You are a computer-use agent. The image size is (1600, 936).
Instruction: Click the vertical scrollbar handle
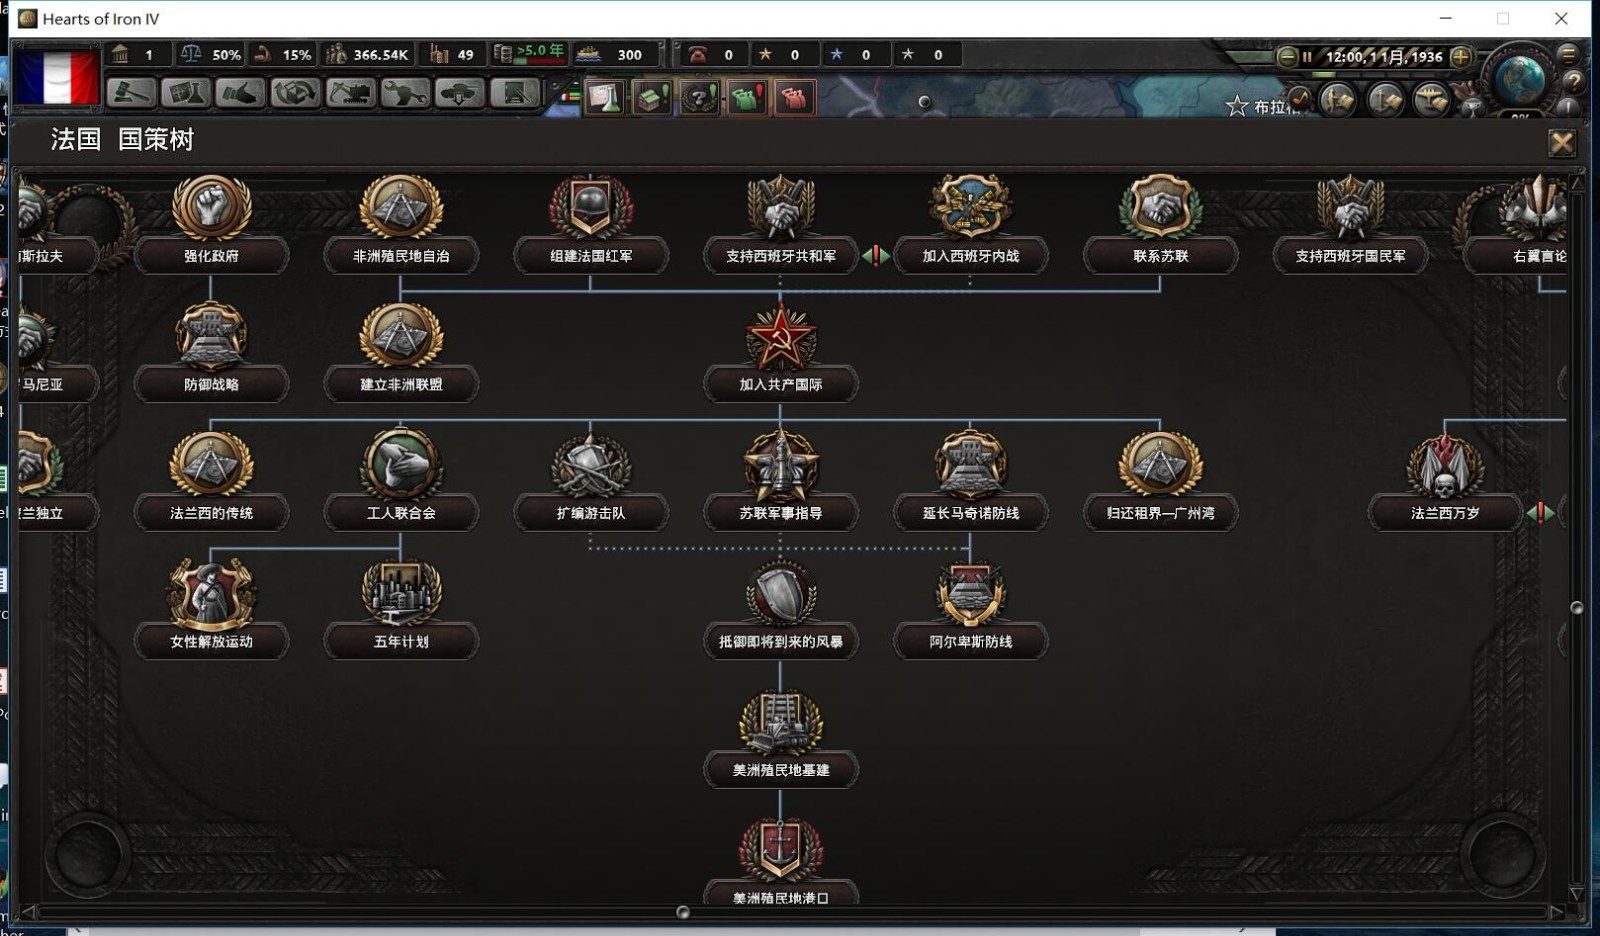click(x=1577, y=608)
